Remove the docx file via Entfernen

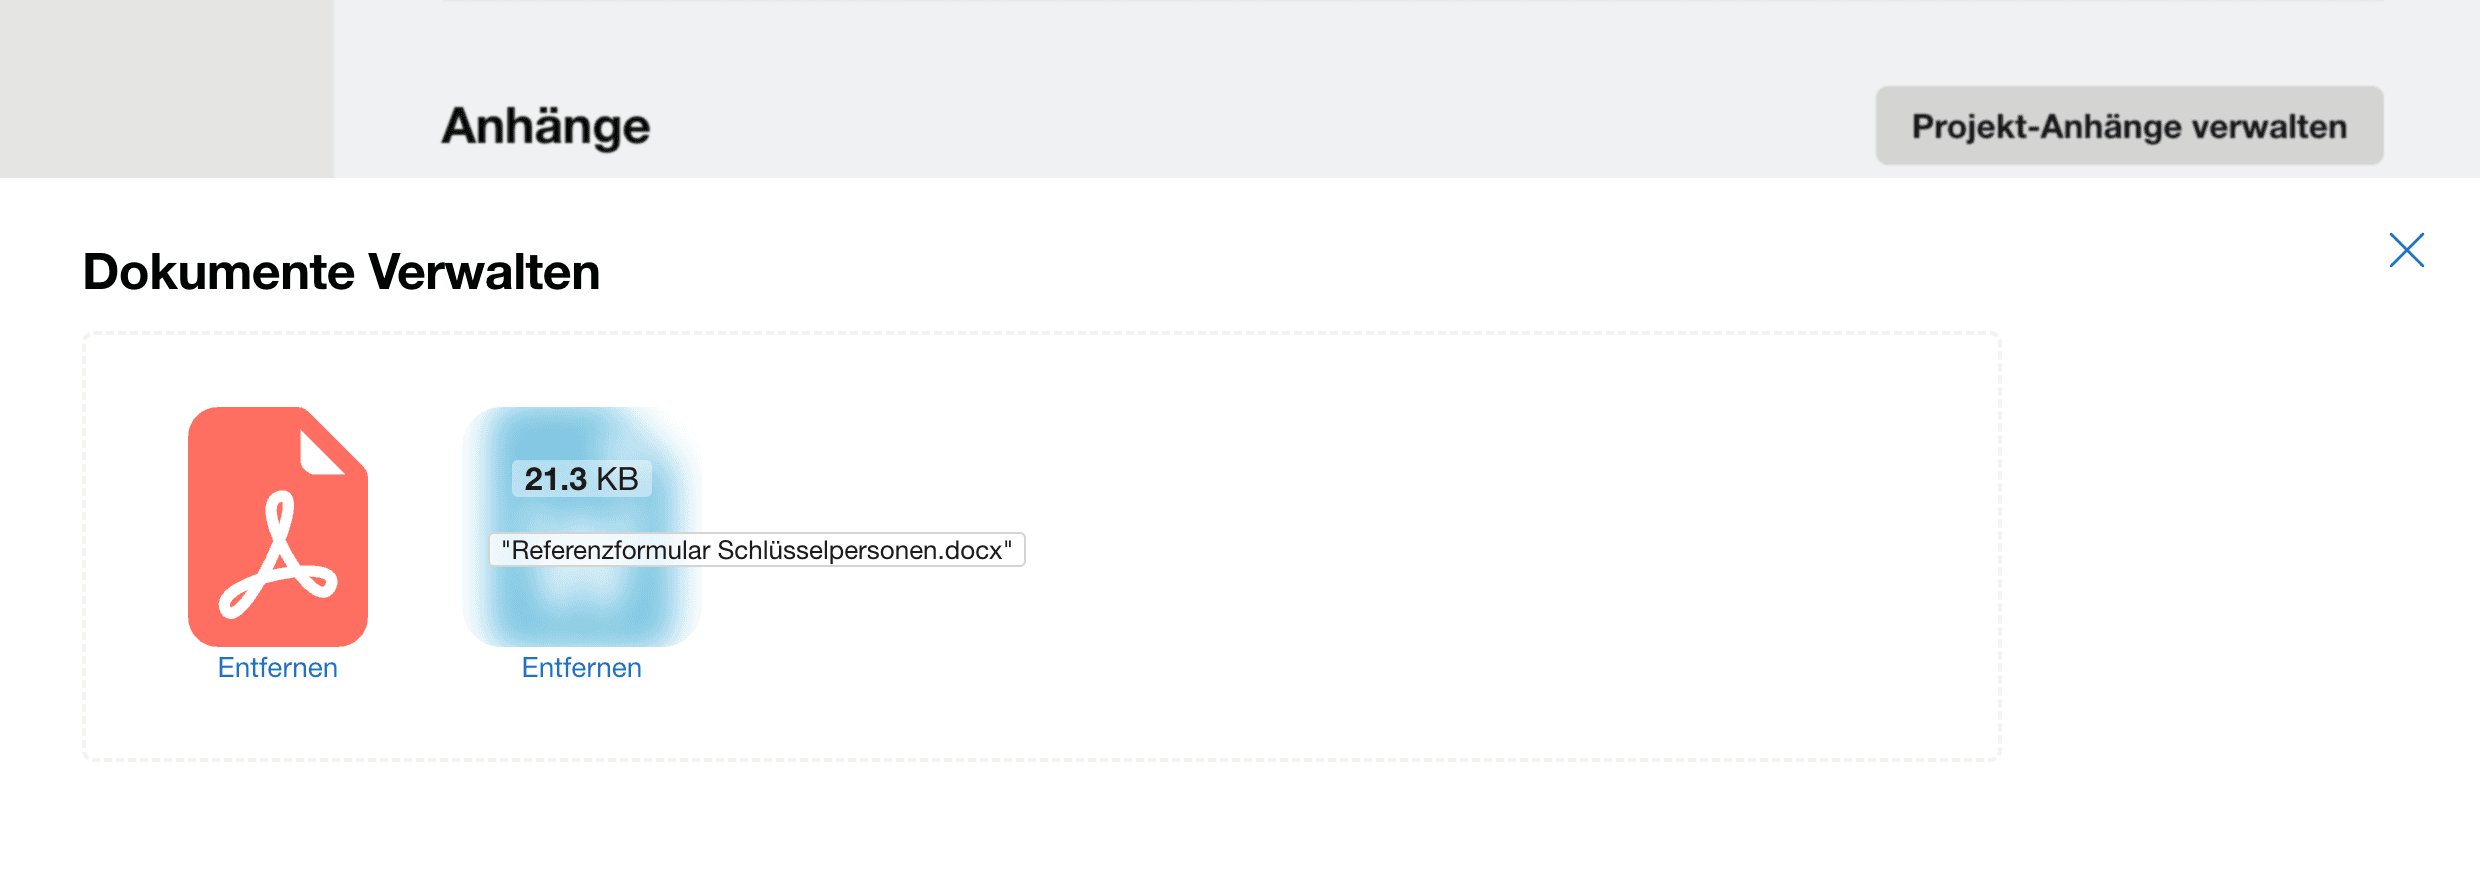(582, 668)
